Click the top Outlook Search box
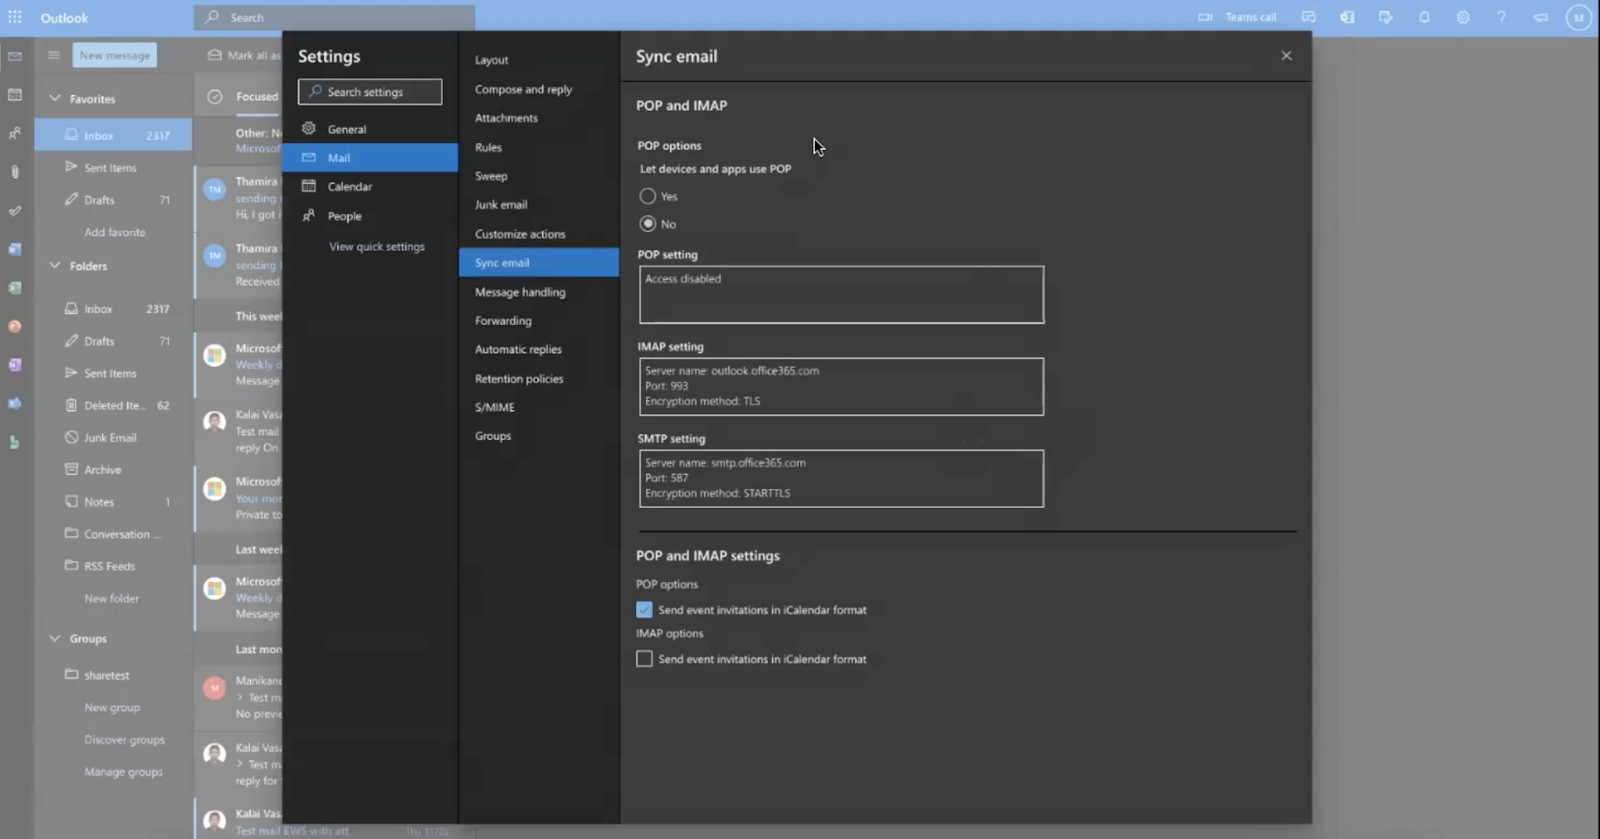This screenshot has width=1600, height=839. coord(335,17)
